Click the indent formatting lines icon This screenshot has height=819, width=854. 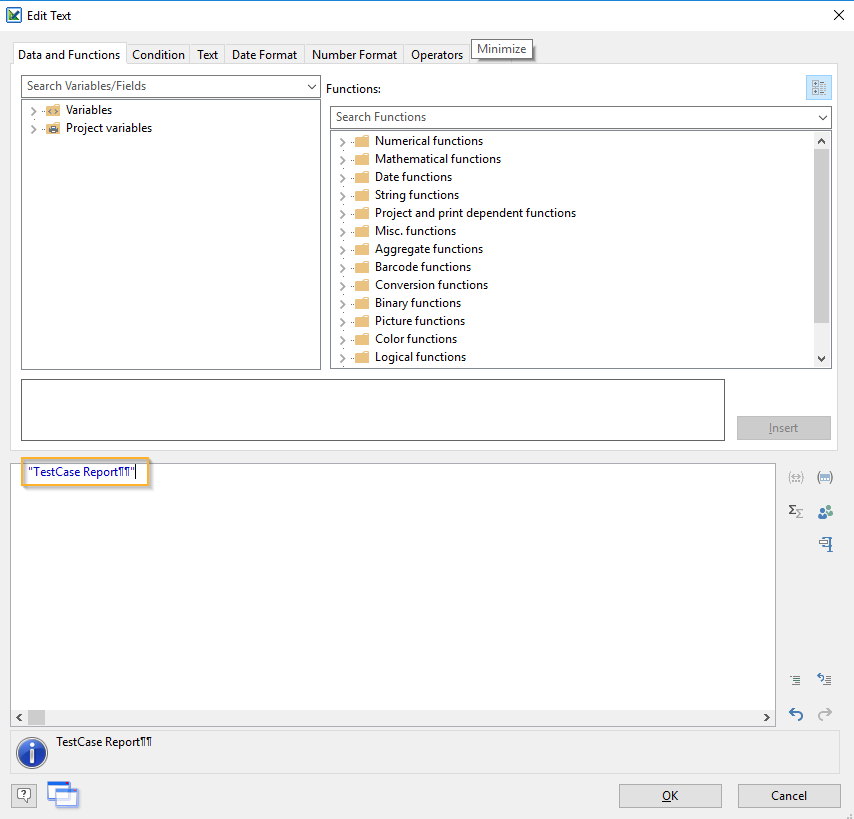(796, 680)
